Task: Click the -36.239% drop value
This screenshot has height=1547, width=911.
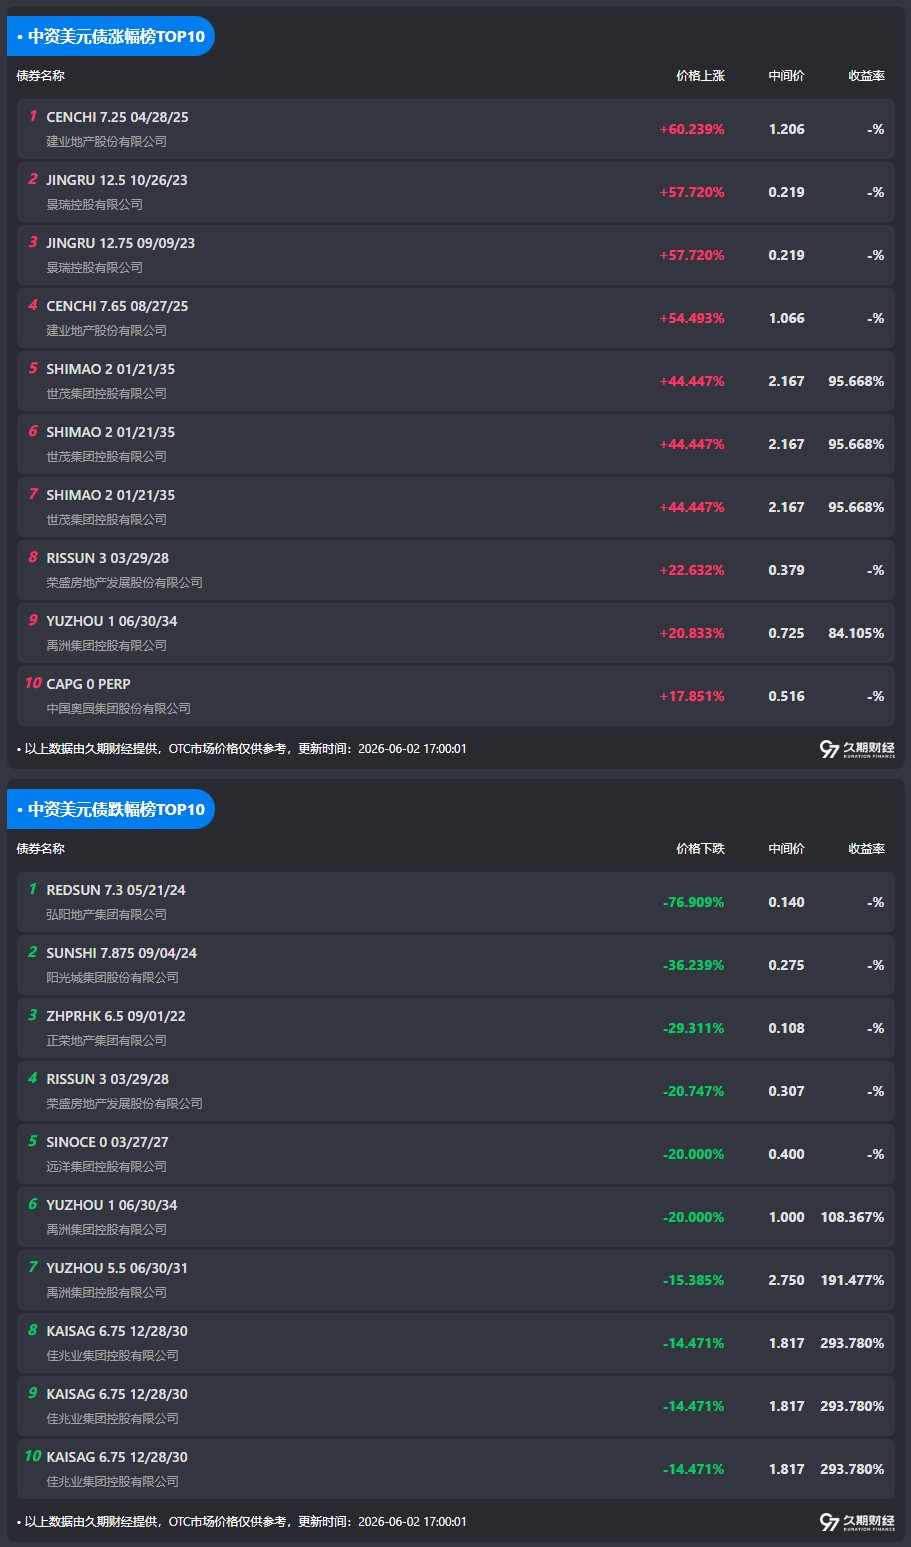Action: click(693, 965)
